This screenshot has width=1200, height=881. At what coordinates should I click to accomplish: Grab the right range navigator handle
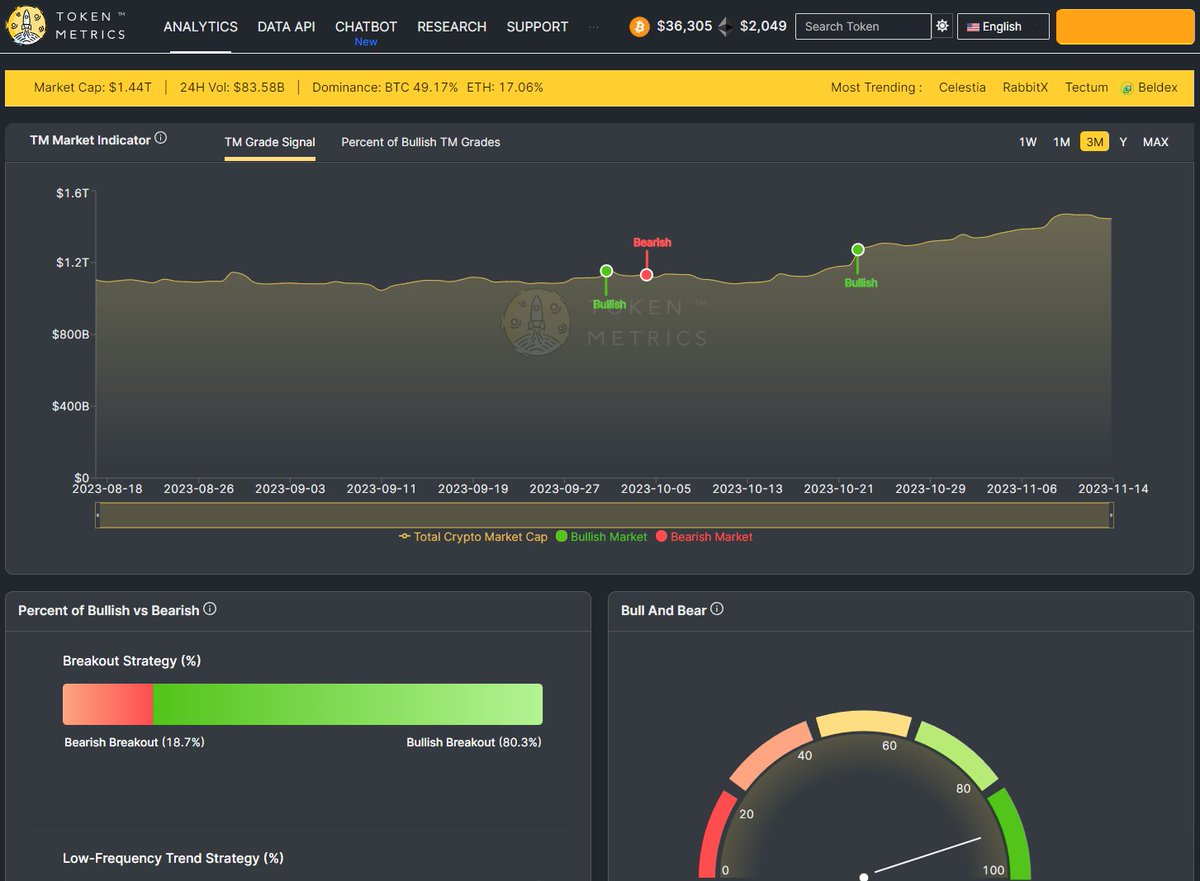(1111, 515)
